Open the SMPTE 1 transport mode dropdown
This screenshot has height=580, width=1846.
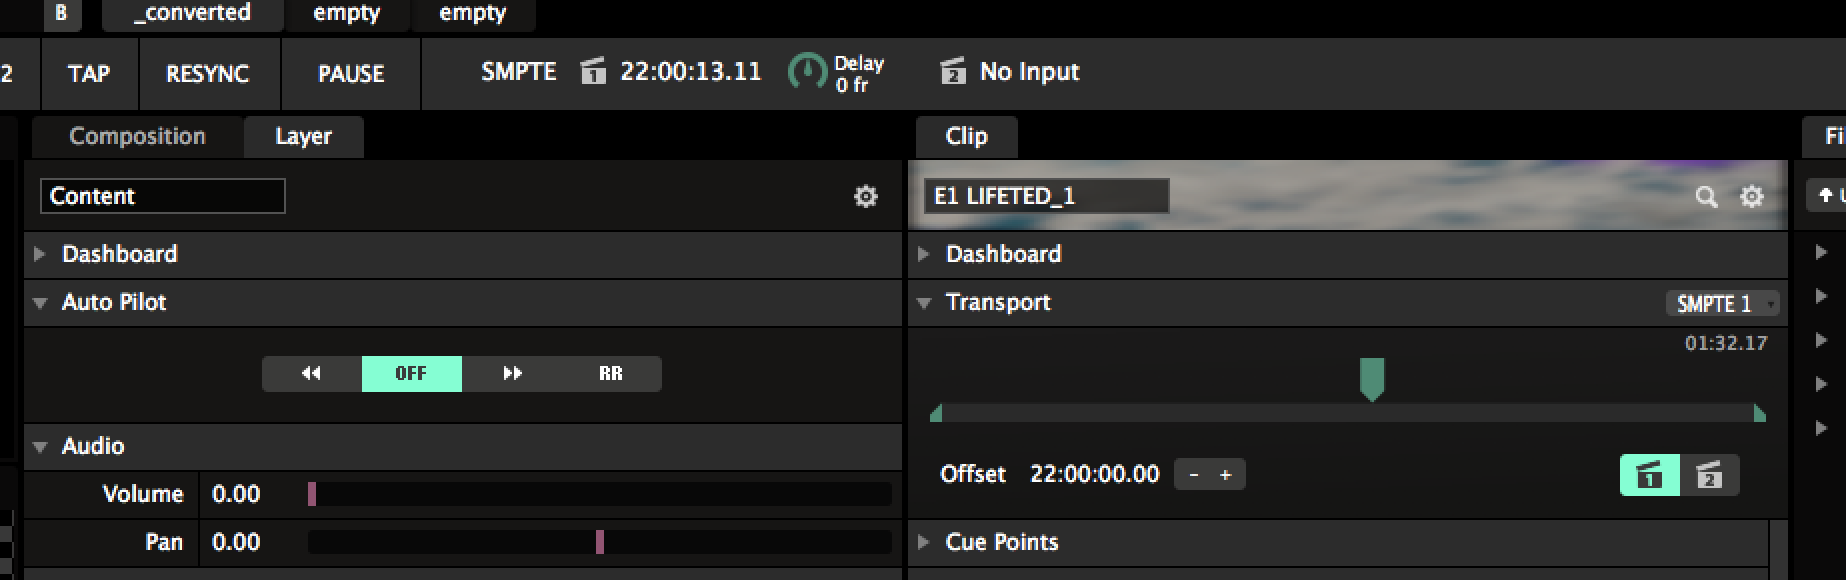pos(1722,304)
